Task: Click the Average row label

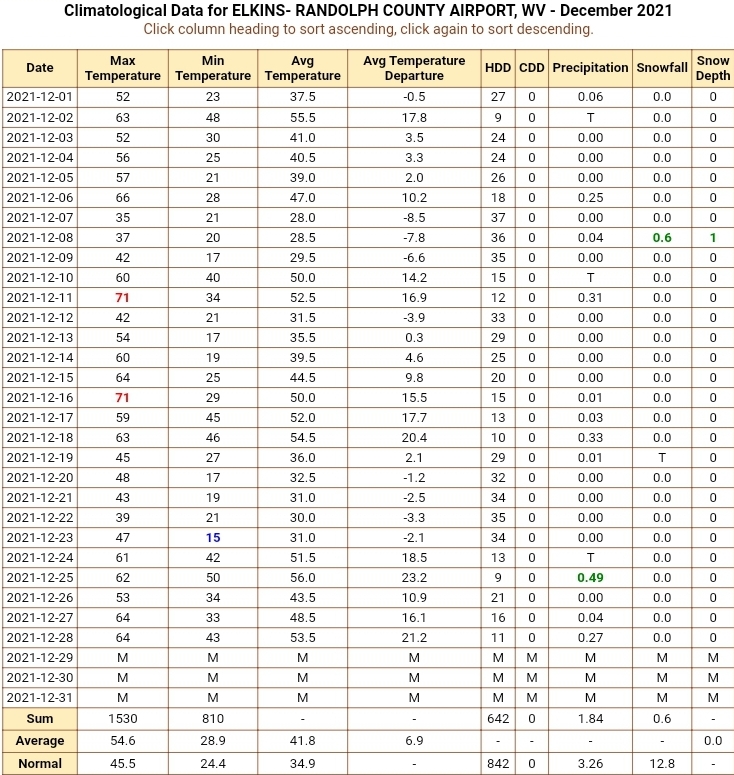Action: click(40, 741)
